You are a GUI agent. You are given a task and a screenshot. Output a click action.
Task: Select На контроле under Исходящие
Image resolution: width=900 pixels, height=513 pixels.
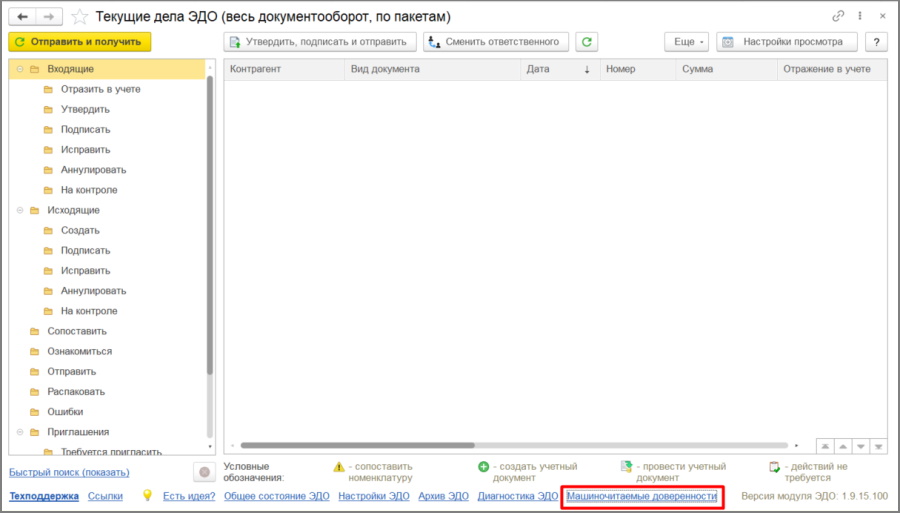click(89, 311)
